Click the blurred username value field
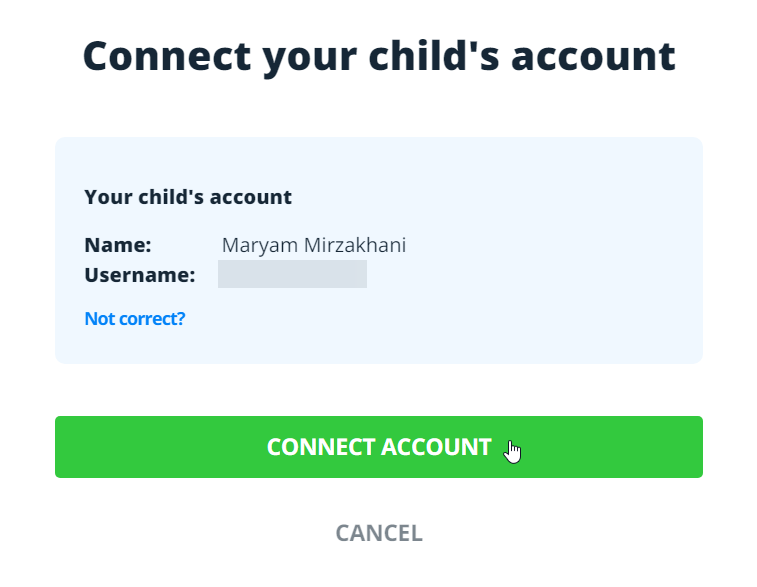Viewport: 757px width, 587px height. point(292,275)
